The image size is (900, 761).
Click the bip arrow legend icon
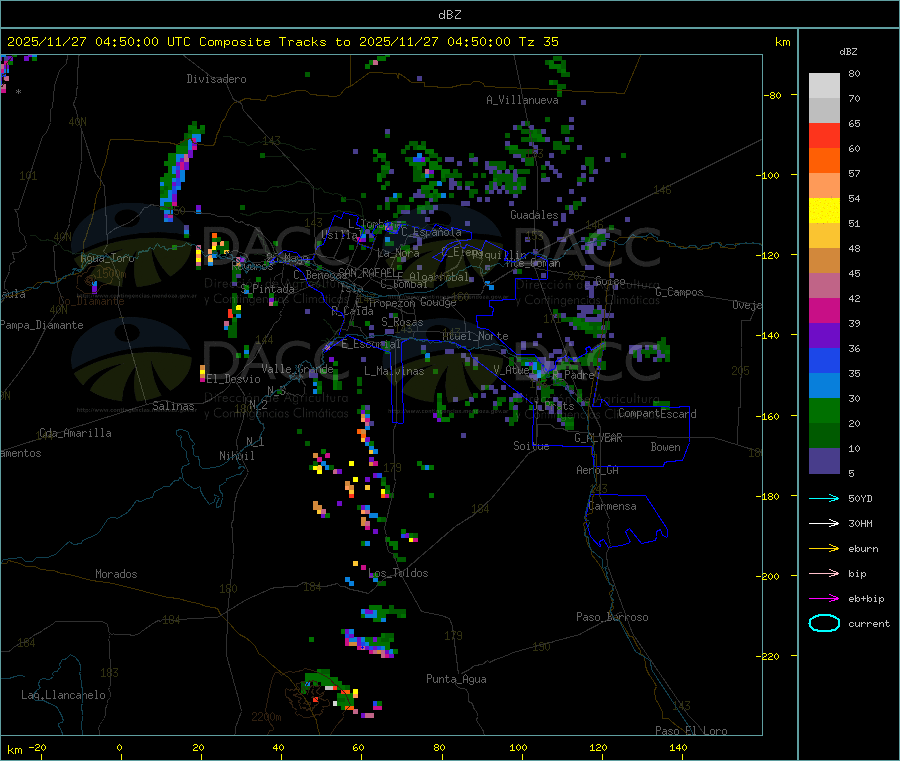(x=824, y=573)
